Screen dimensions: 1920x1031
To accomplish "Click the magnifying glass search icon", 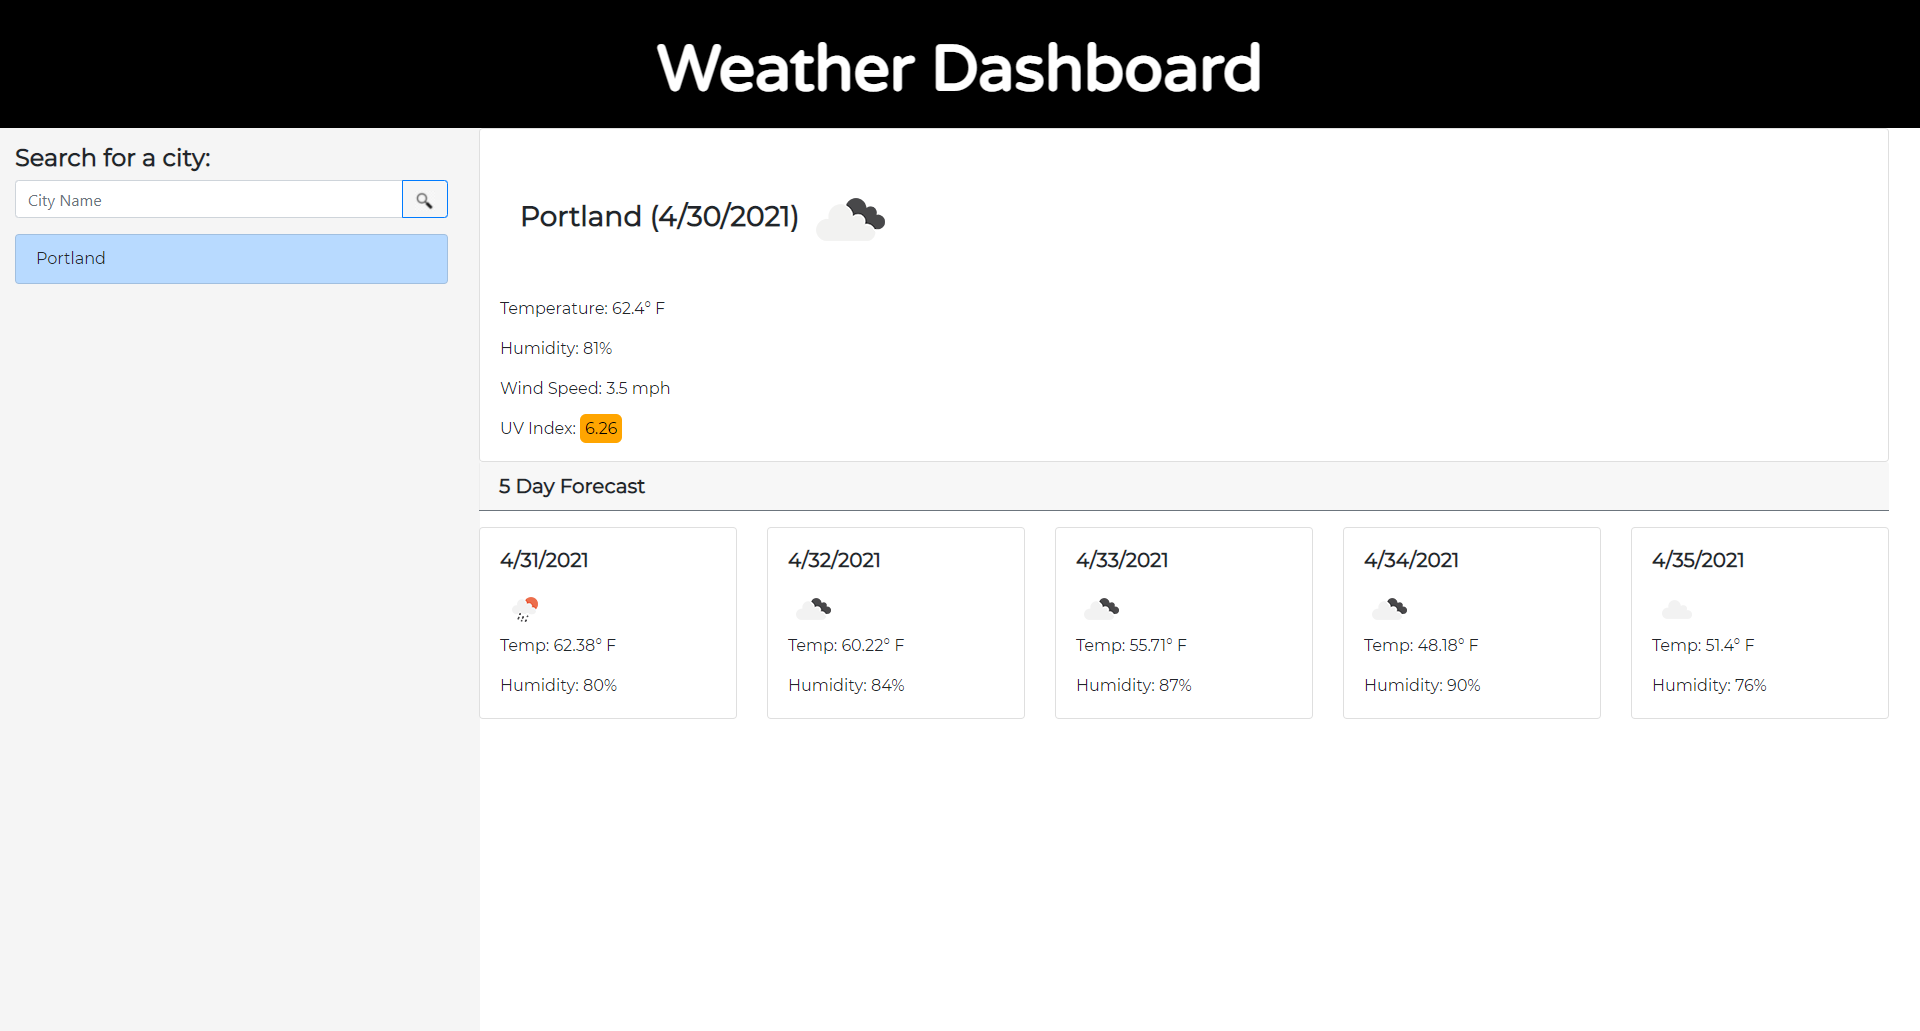I will pos(424,199).
